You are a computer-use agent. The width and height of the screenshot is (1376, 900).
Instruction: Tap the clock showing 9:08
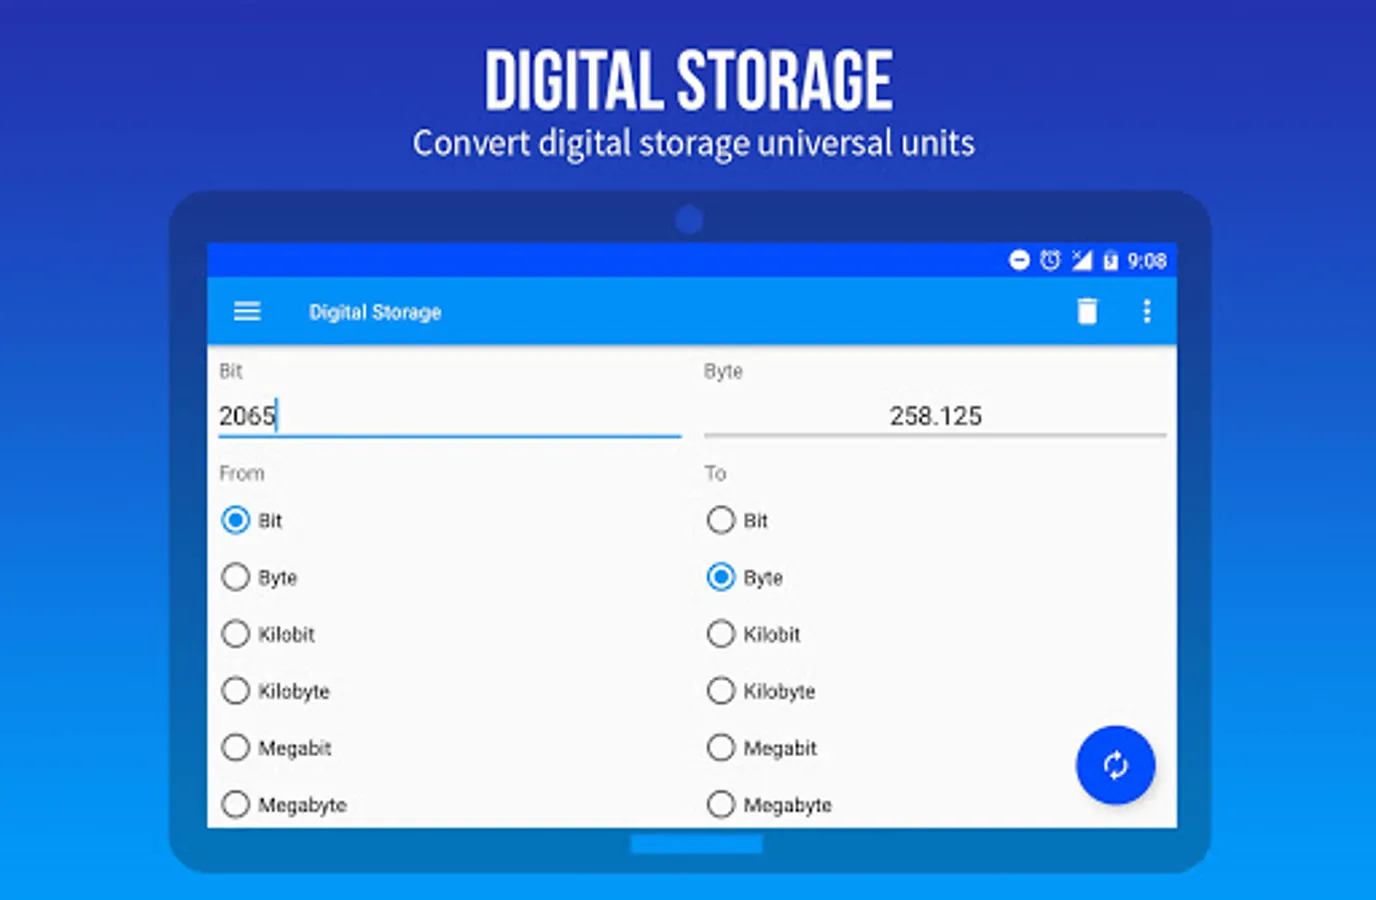(x=1147, y=260)
